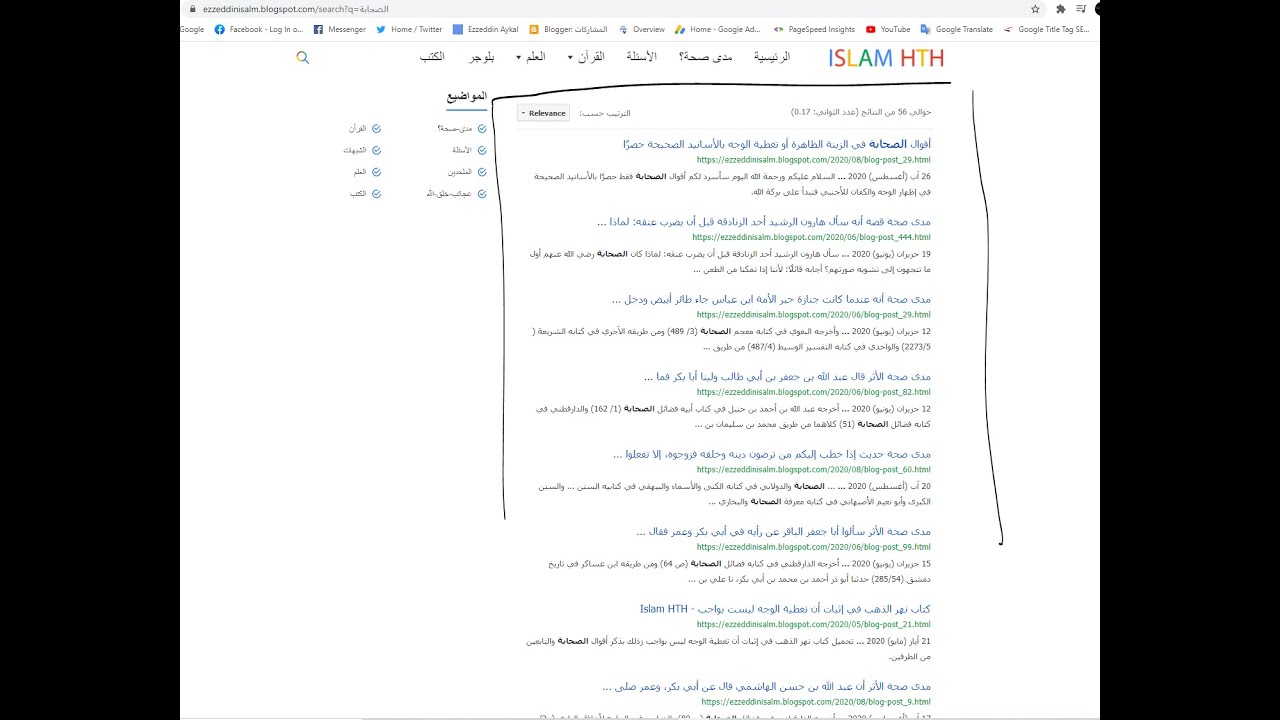Open the بلوجر menu item

click(482, 57)
